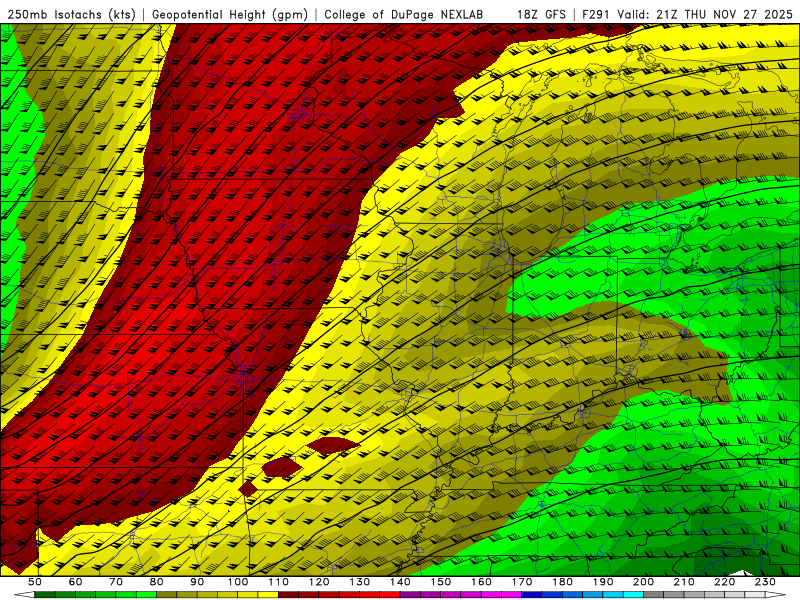Click the 'Geopotential Height (gpm)' title text
This screenshot has height=600, width=800.
click(x=230, y=15)
